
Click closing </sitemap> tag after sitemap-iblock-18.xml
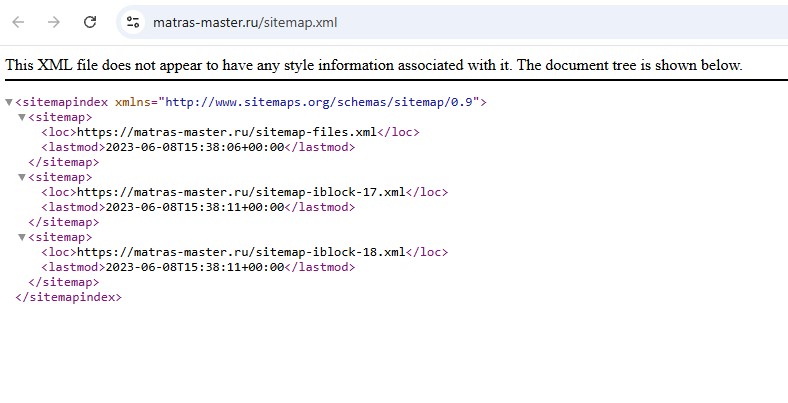point(64,282)
